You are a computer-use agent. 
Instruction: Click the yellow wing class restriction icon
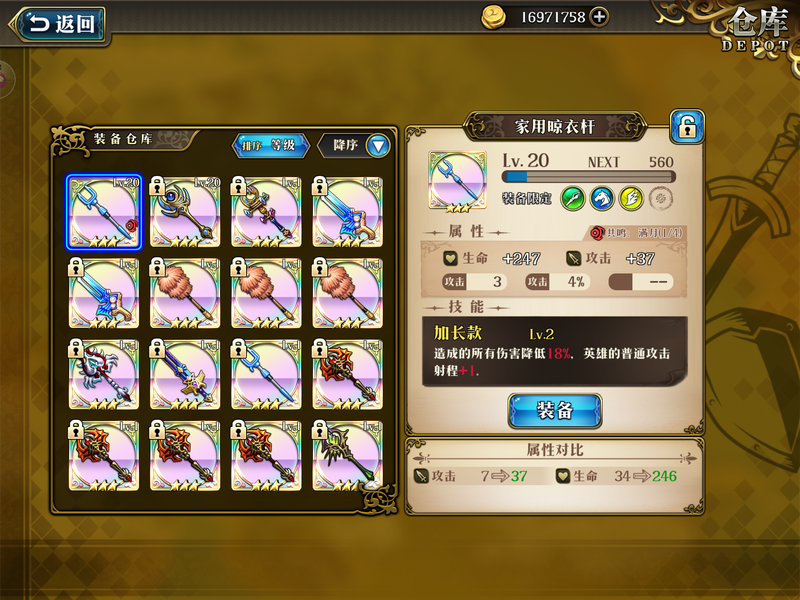pyautogui.click(x=631, y=198)
